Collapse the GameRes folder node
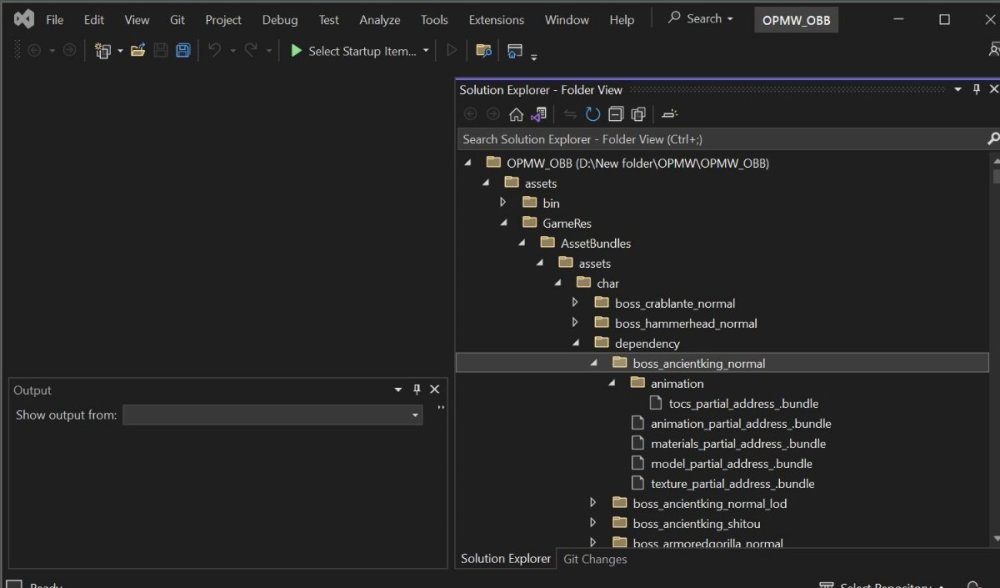The width and height of the screenshot is (1000, 588). pyautogui.click(x=504, y=223)
